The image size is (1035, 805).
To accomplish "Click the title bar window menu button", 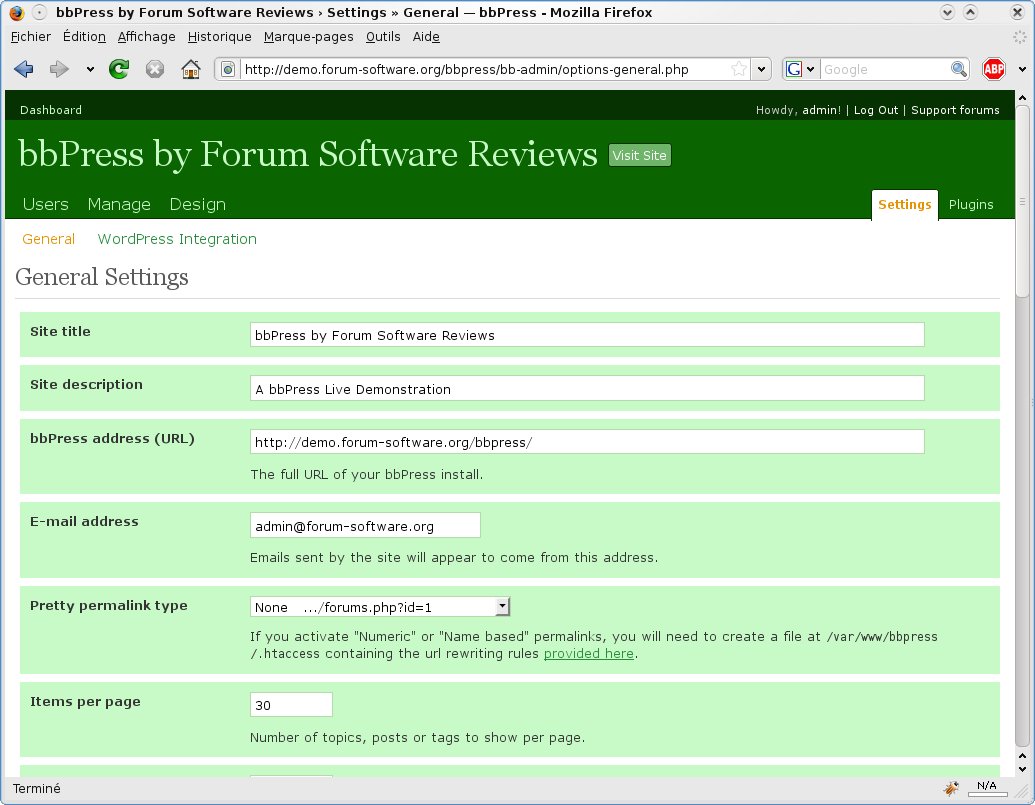I will [x=40, y=13].
